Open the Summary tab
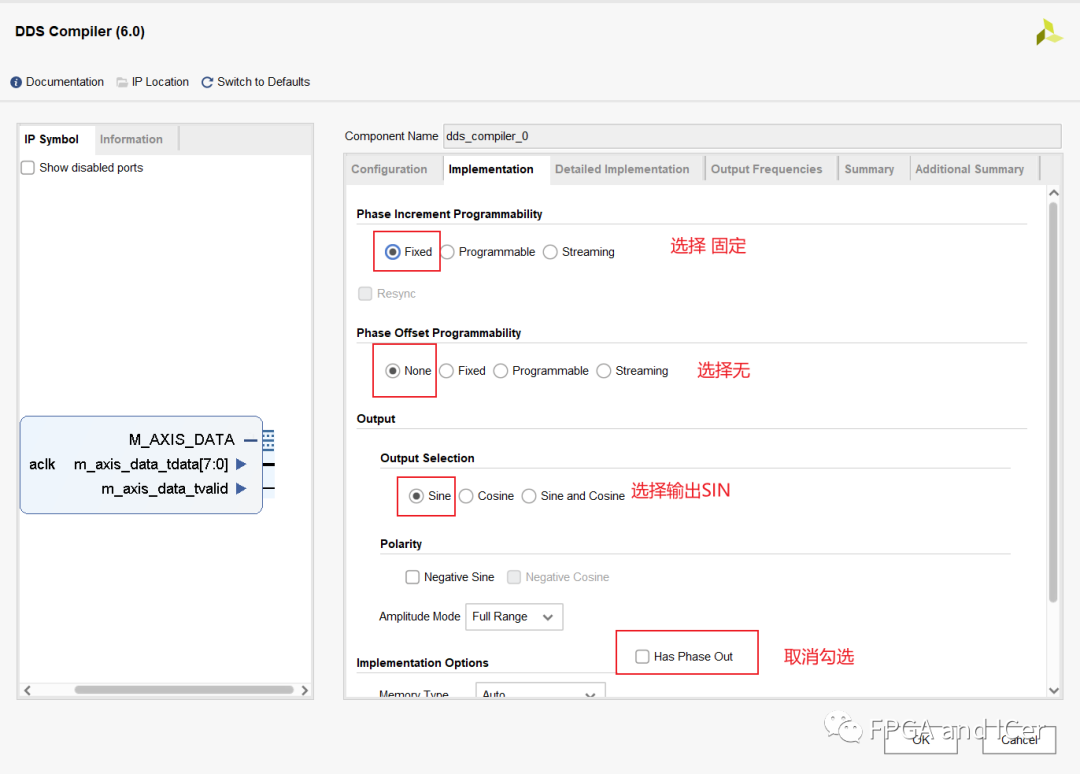 click(869, 169)
